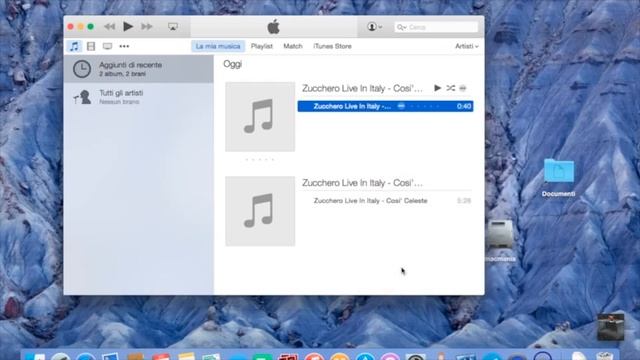This screenshot has height=360, width=640.
Task: Select the La mia musica tab
Action: coord(218,46)
